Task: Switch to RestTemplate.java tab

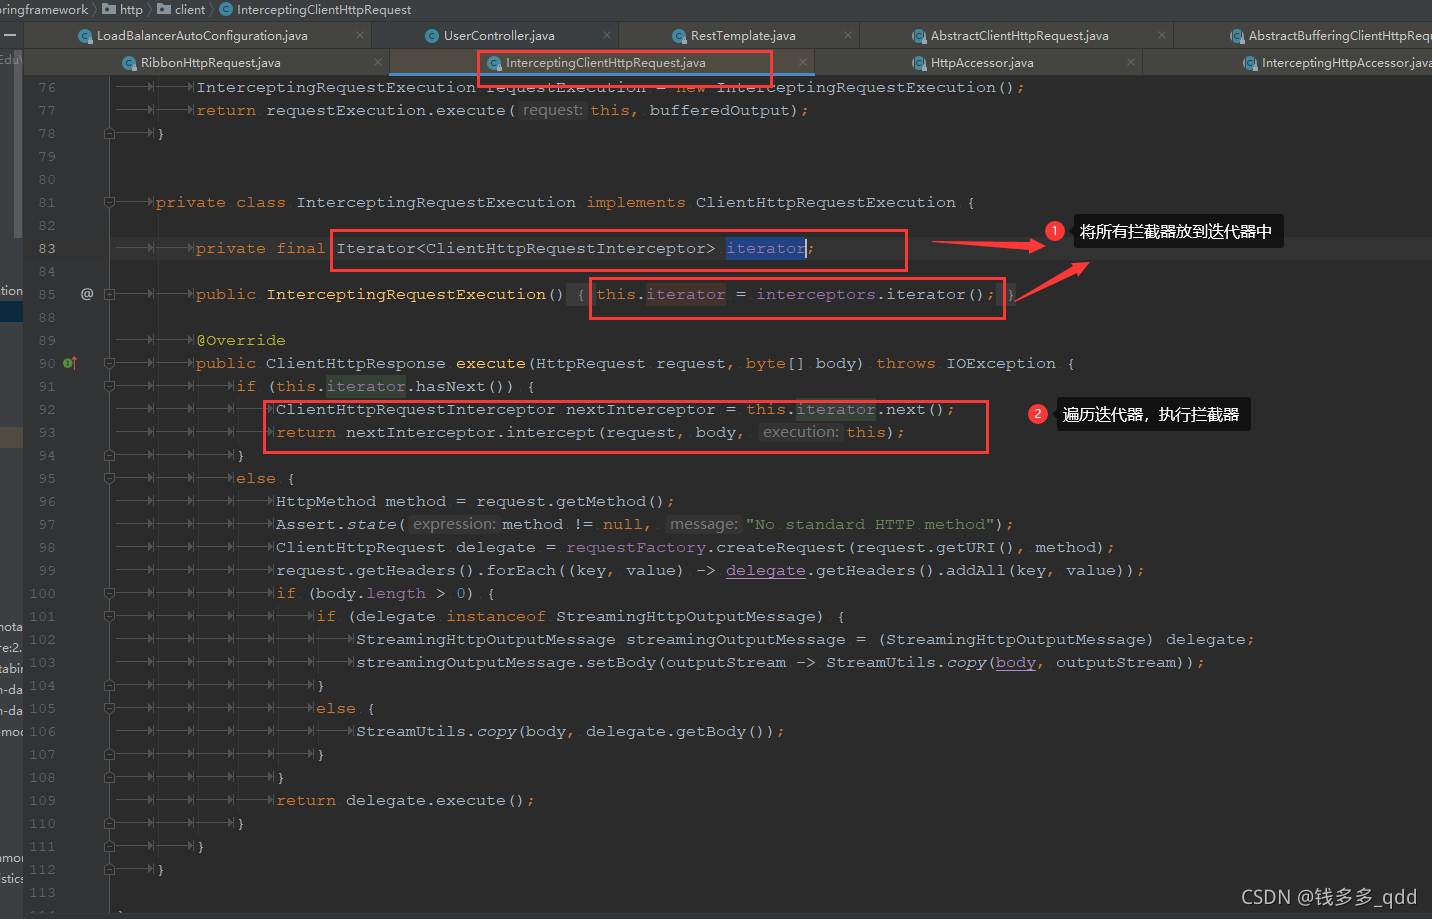Action: point(743,36)
